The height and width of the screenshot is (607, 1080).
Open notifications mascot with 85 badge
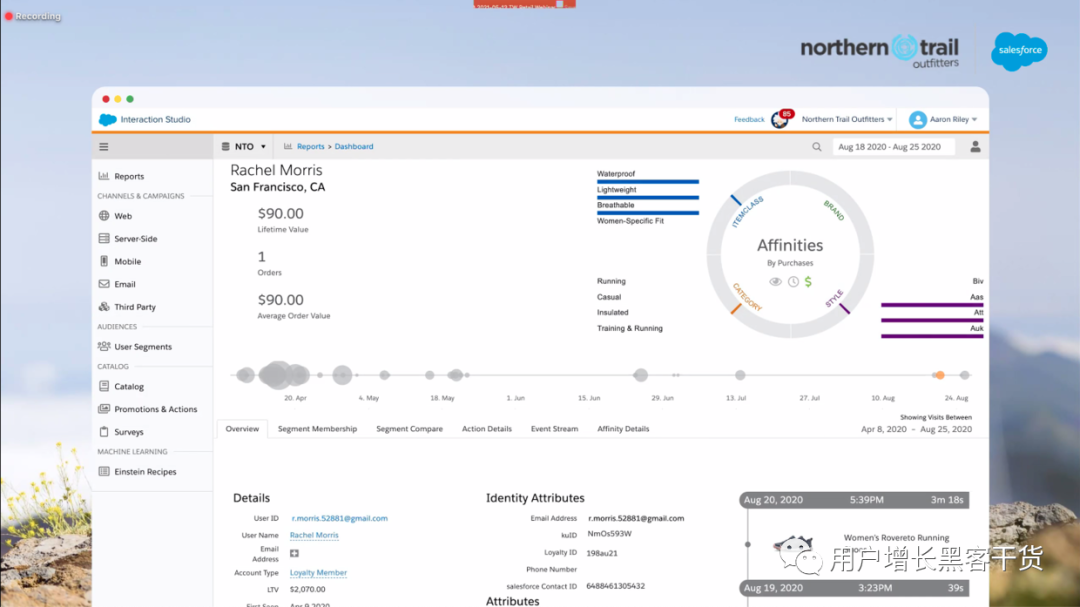[781, 119]
